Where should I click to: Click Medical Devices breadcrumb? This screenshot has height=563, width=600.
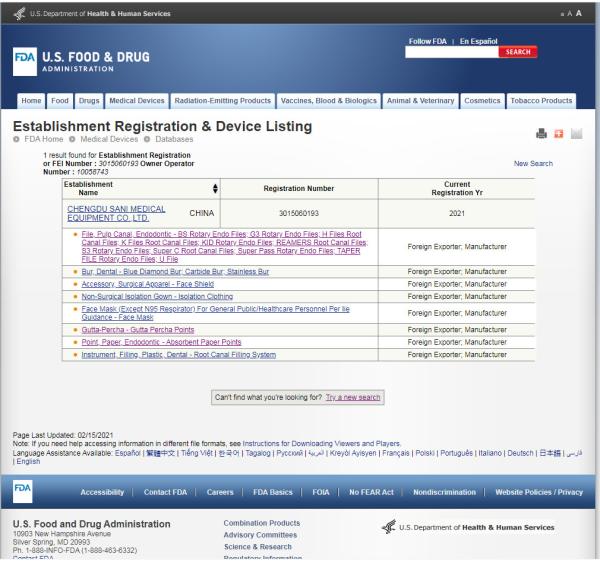109,139
